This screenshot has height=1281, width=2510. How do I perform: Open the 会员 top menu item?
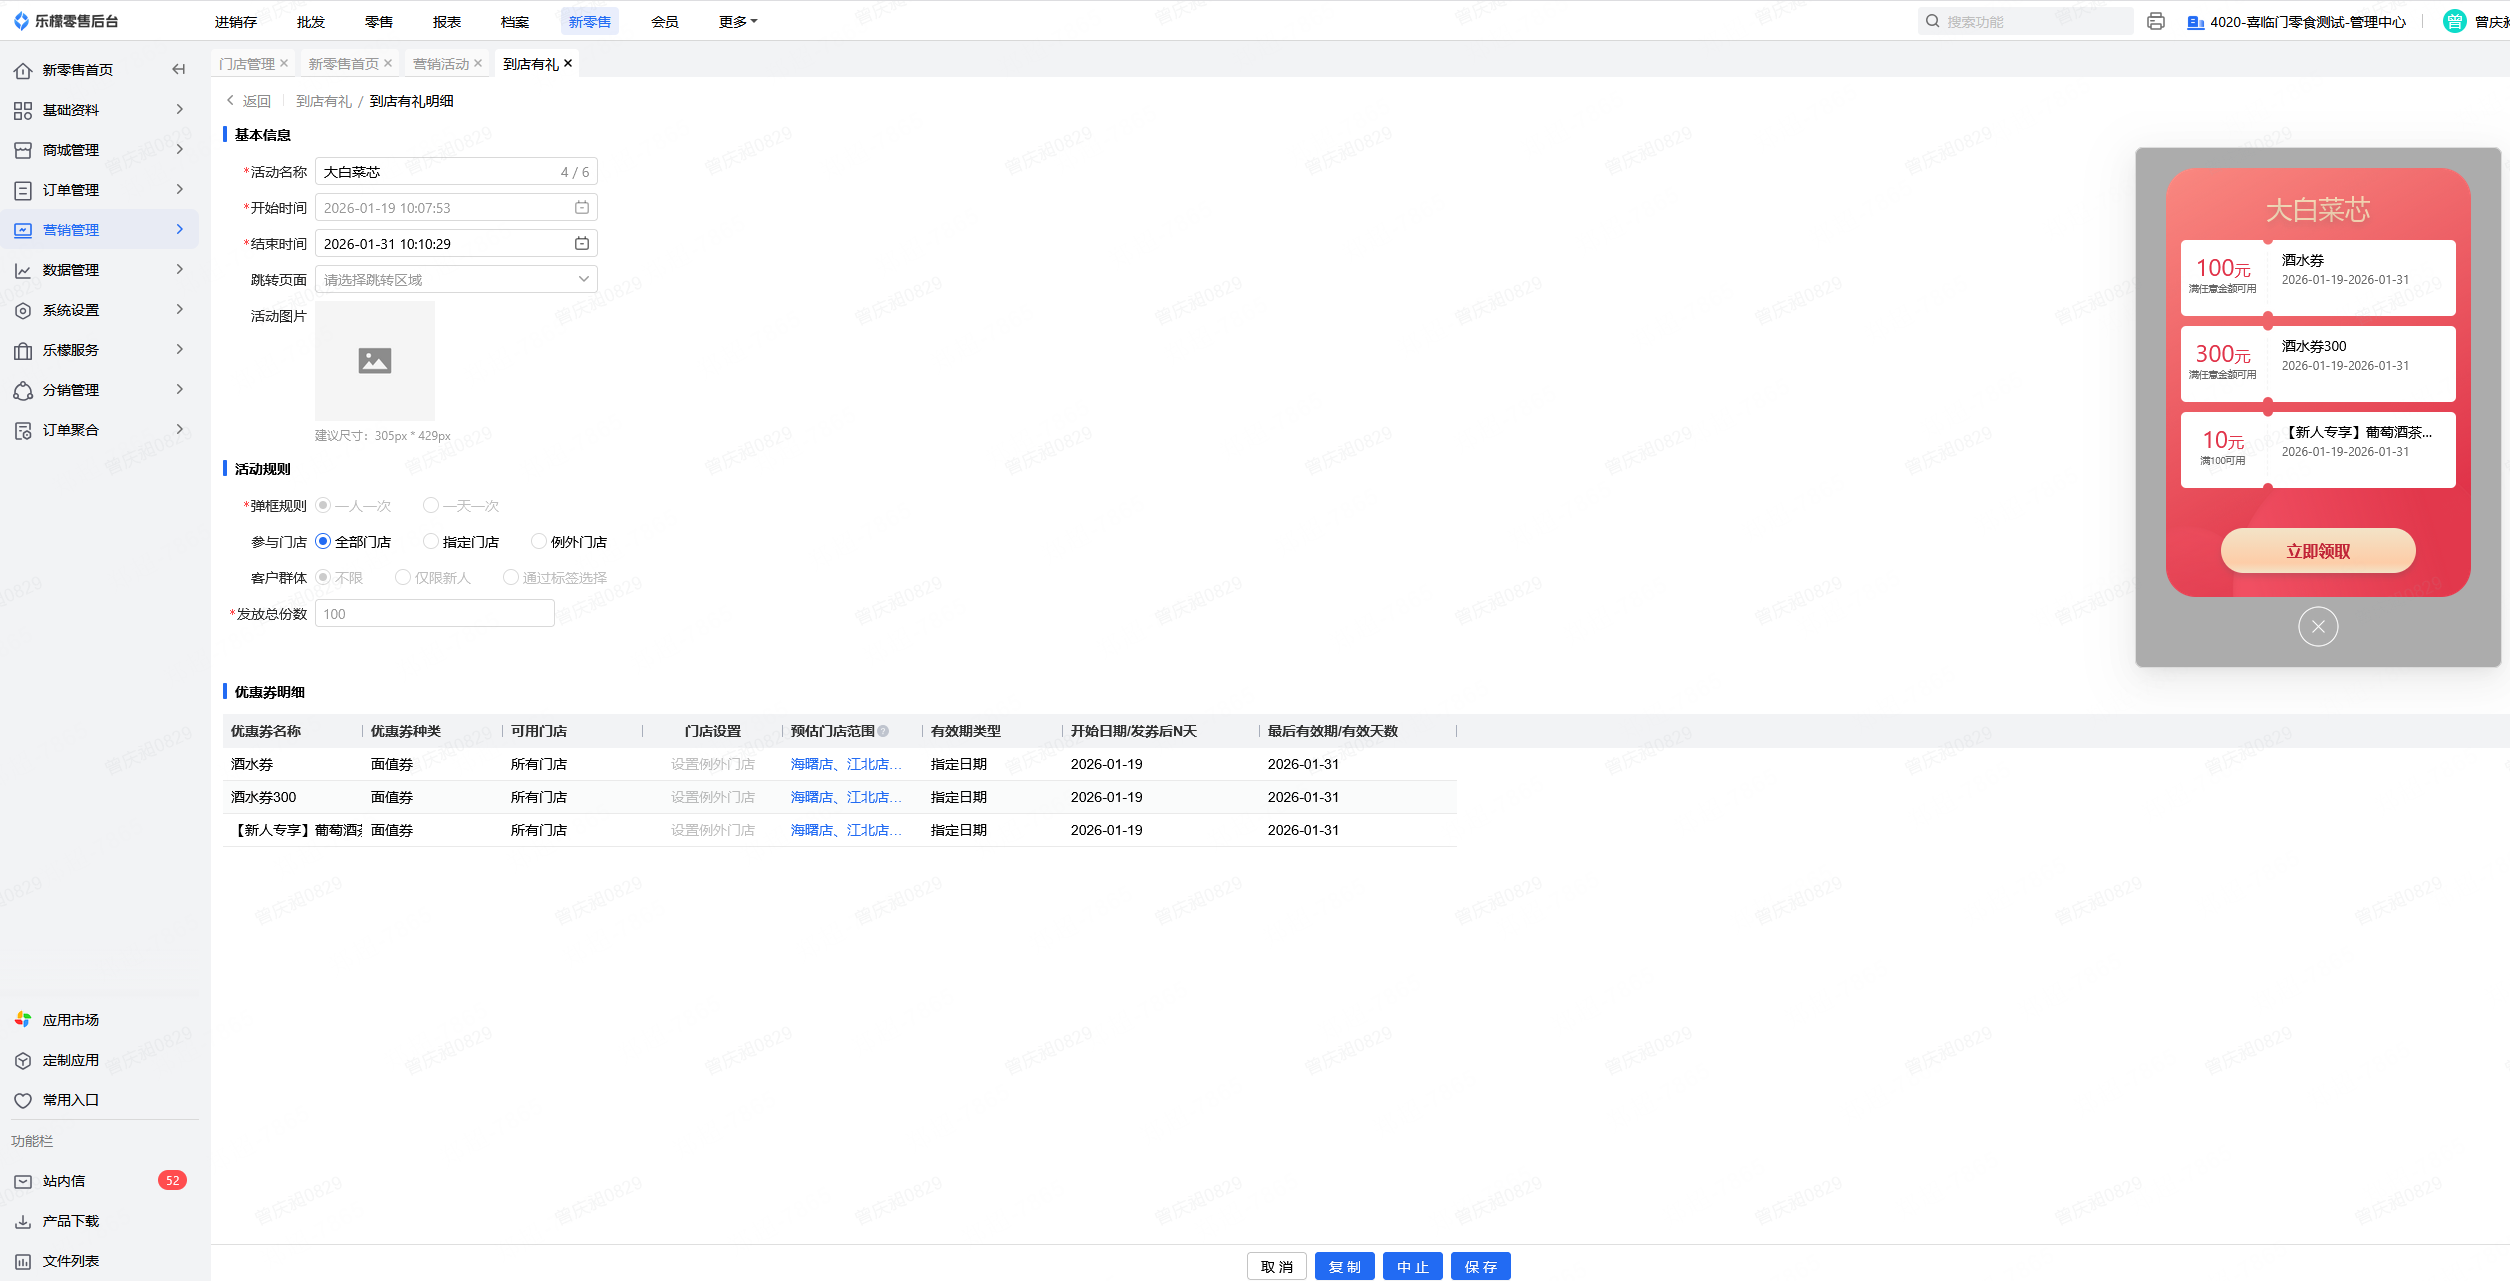click(x=664, y=21)
